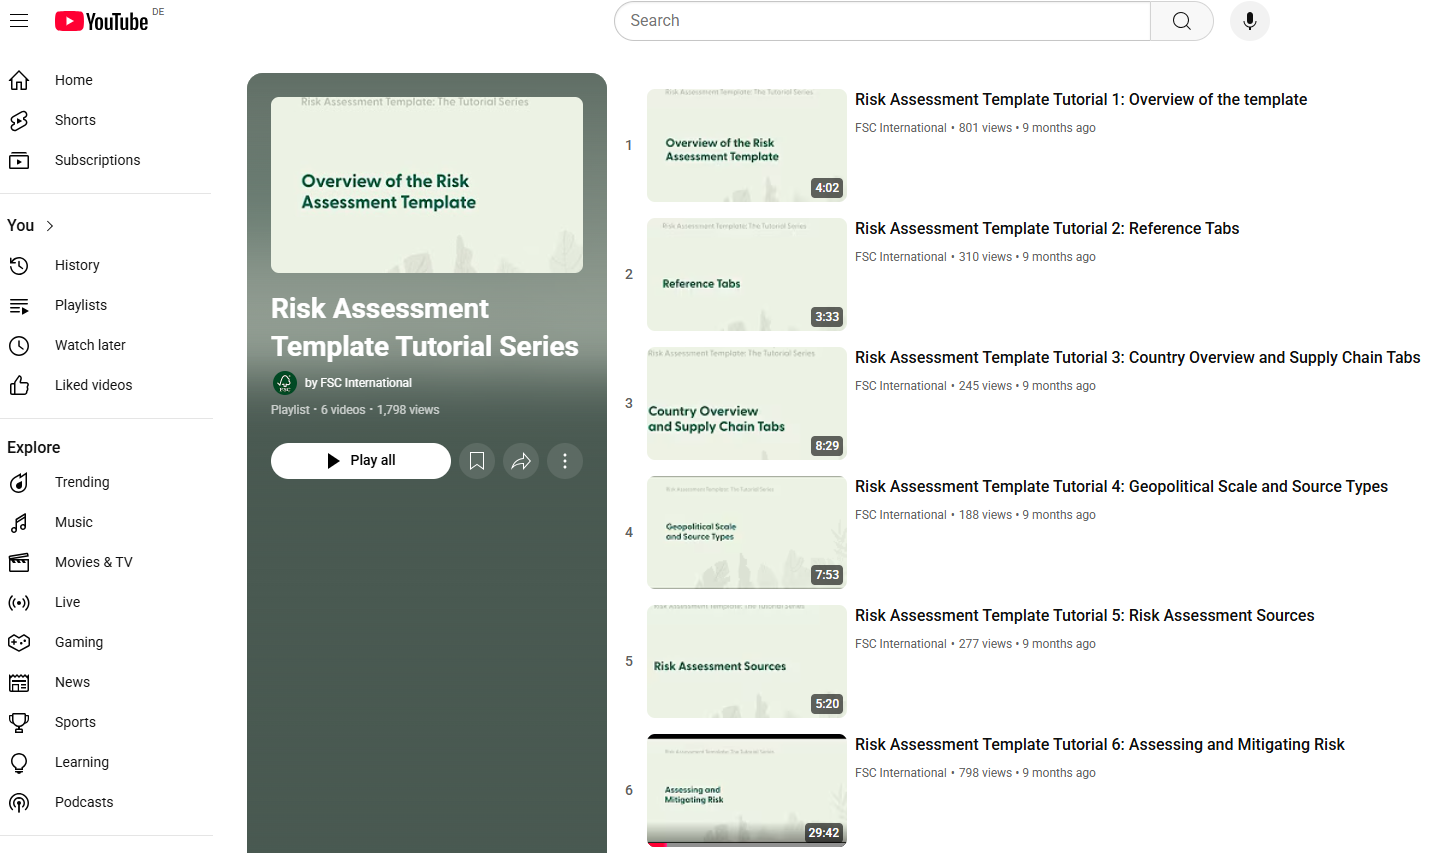Start voice search with microphone icon

point(1250,21)
